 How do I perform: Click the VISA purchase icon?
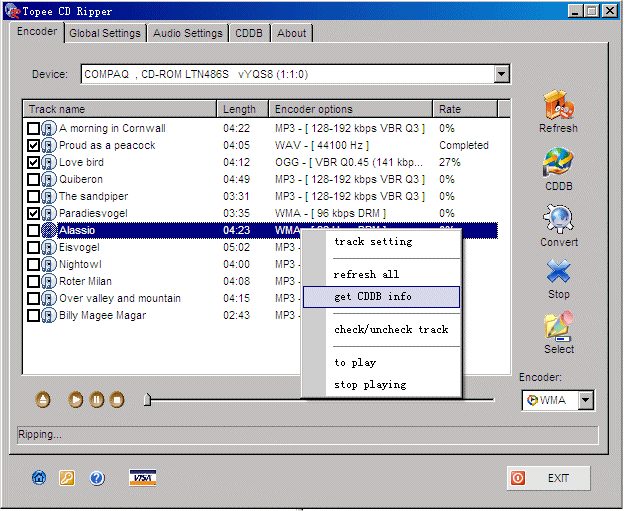click(x=142, y=478)
